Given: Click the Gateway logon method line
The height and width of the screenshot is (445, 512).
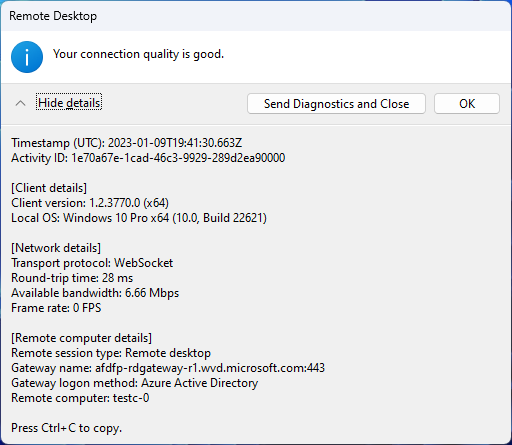Looking at the screenshot, I should [135, 383].
